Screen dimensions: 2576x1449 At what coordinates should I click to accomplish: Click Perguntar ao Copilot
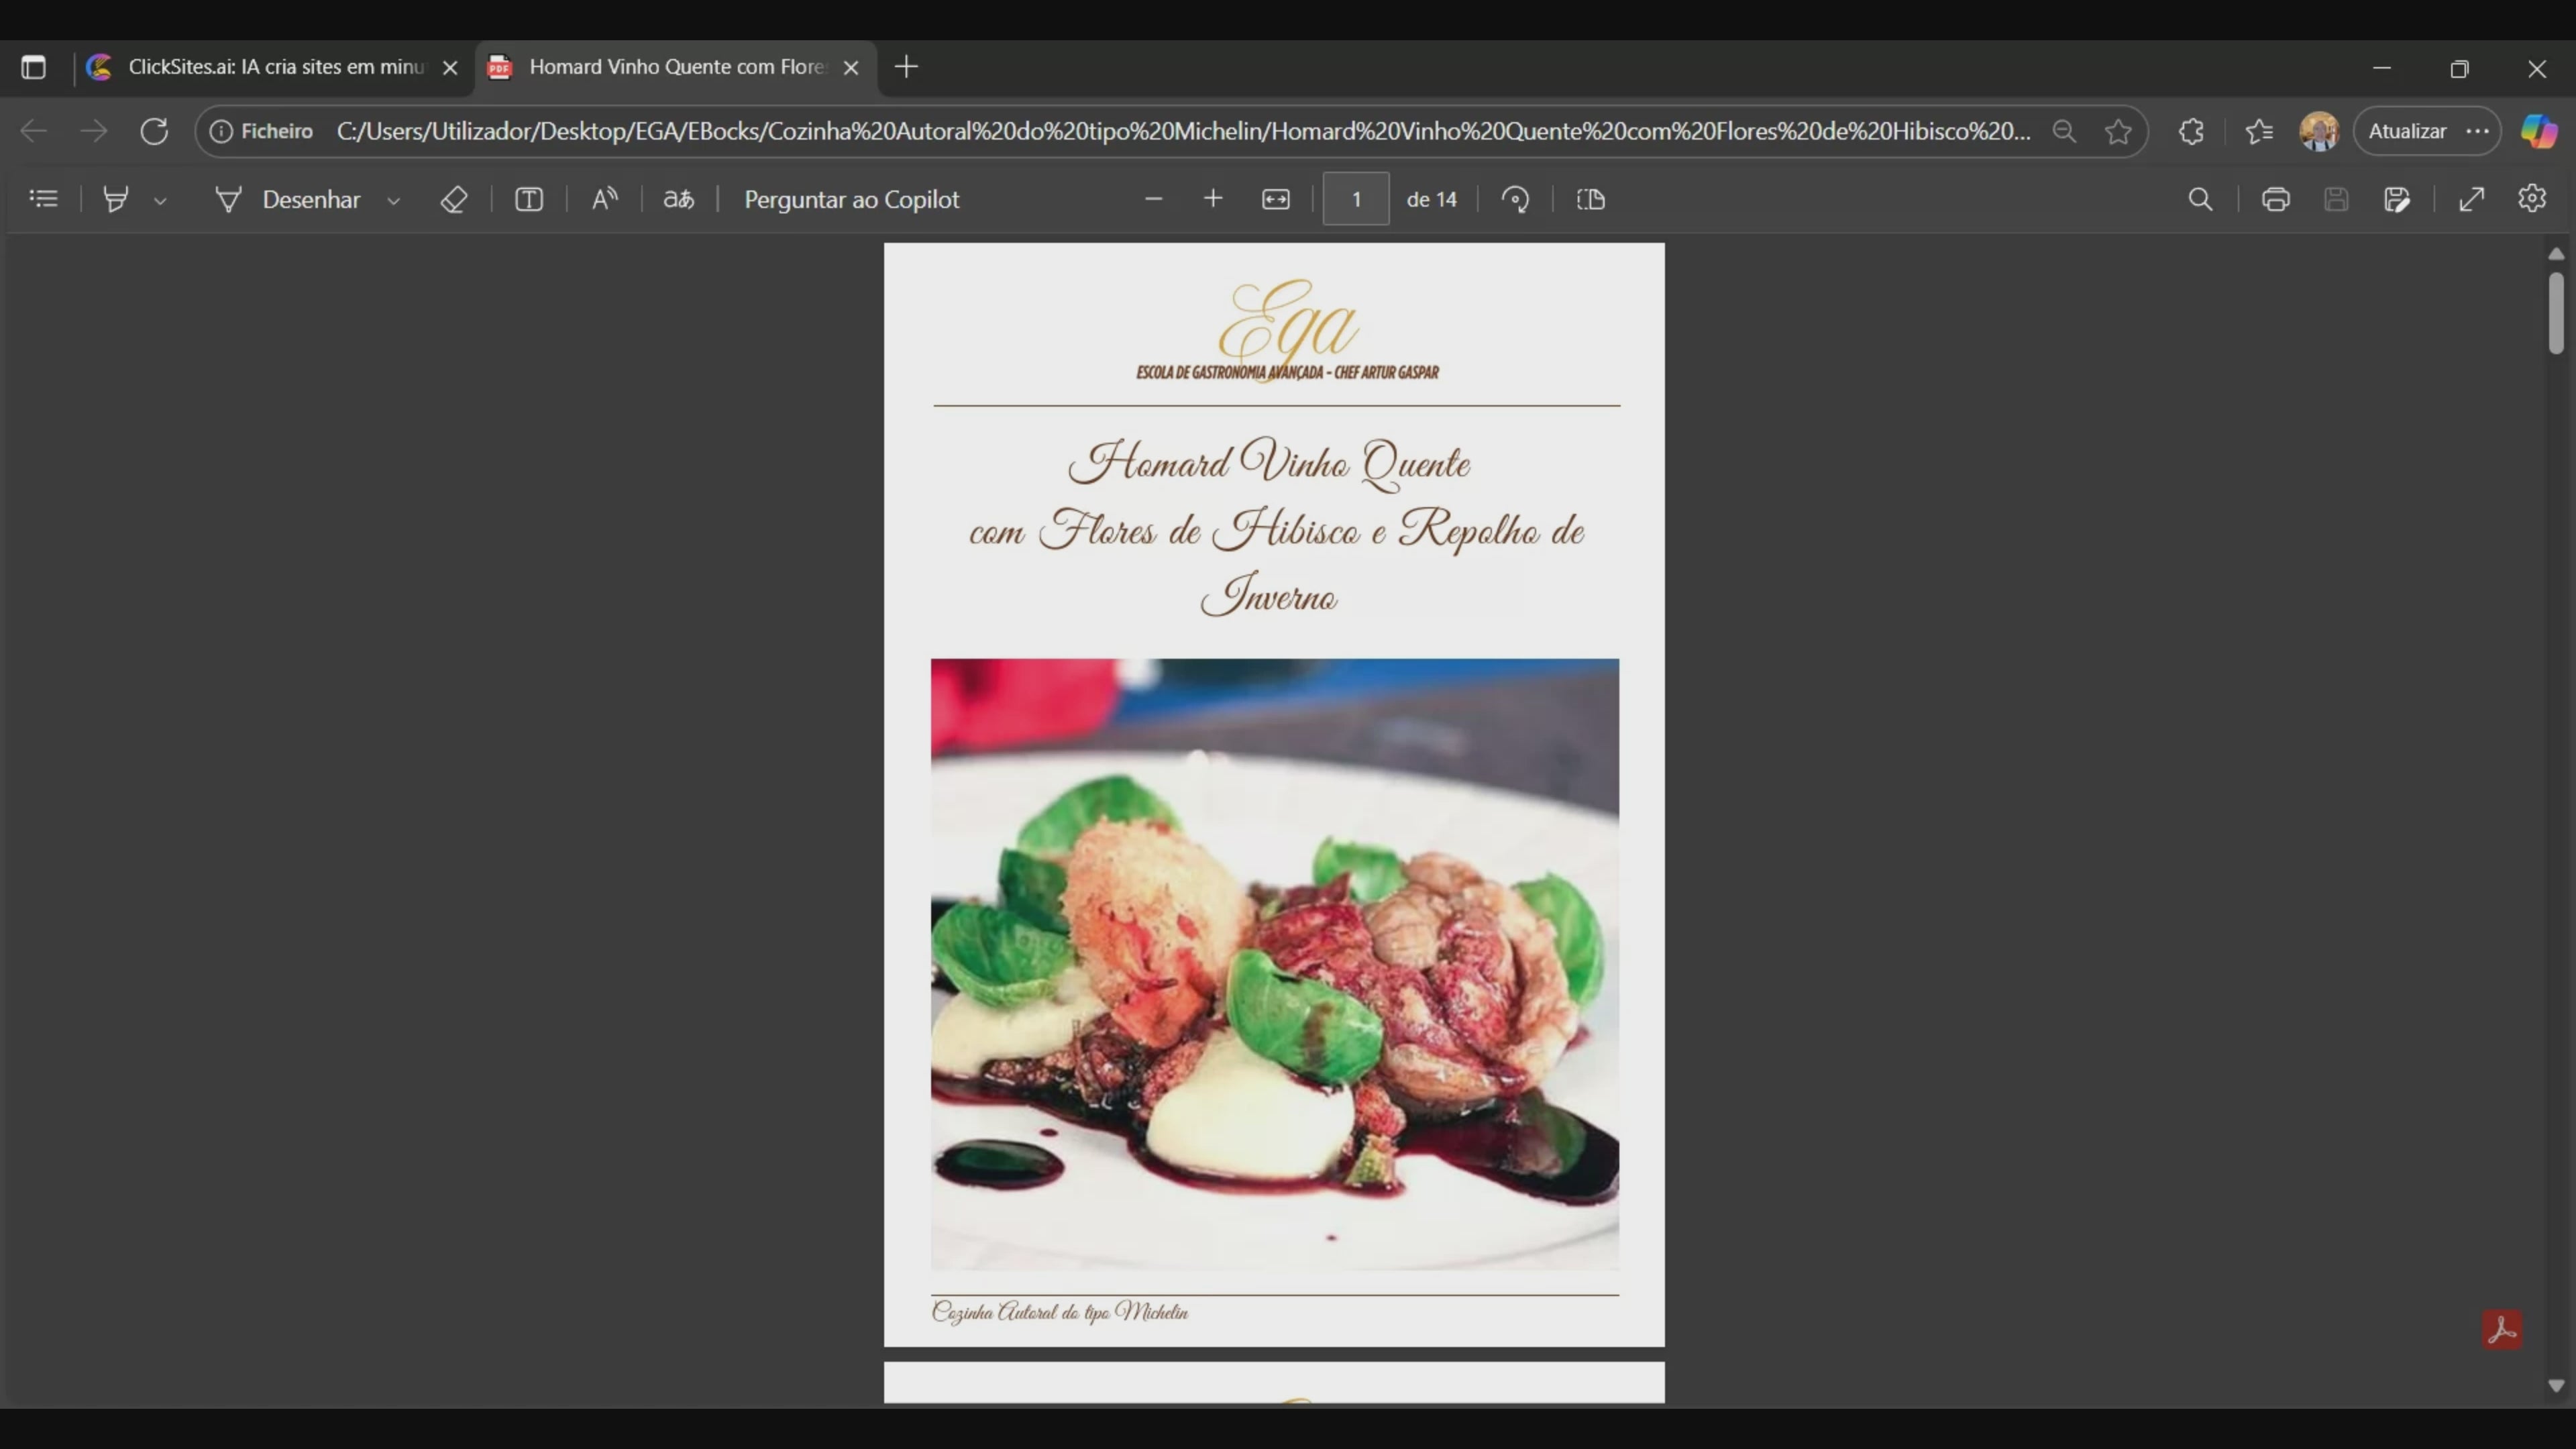851,199
